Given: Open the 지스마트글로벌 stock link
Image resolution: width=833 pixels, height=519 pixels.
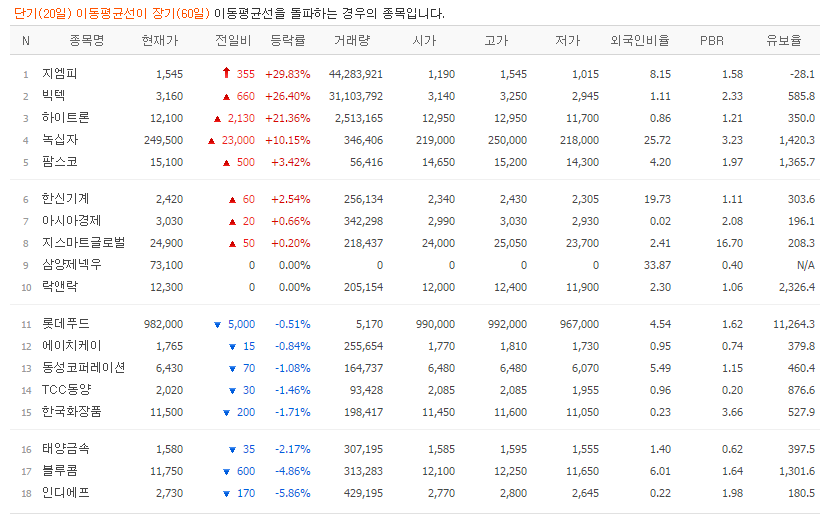Looking at the screenshot, I should [x=83, y=243].
